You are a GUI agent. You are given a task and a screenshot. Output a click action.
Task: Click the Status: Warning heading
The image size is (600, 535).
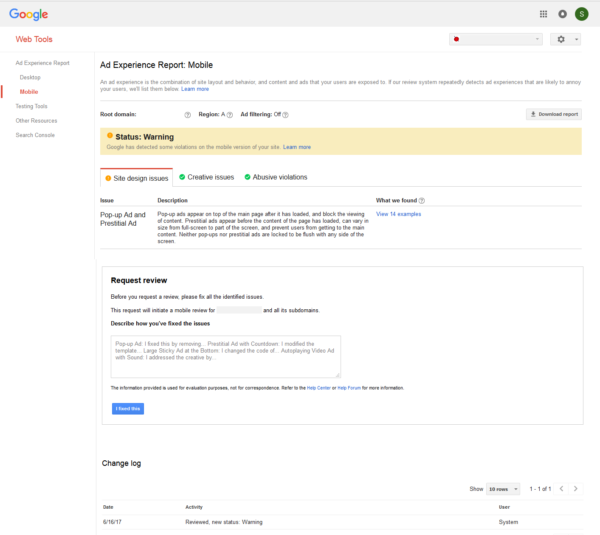click(x=145, y=137)
